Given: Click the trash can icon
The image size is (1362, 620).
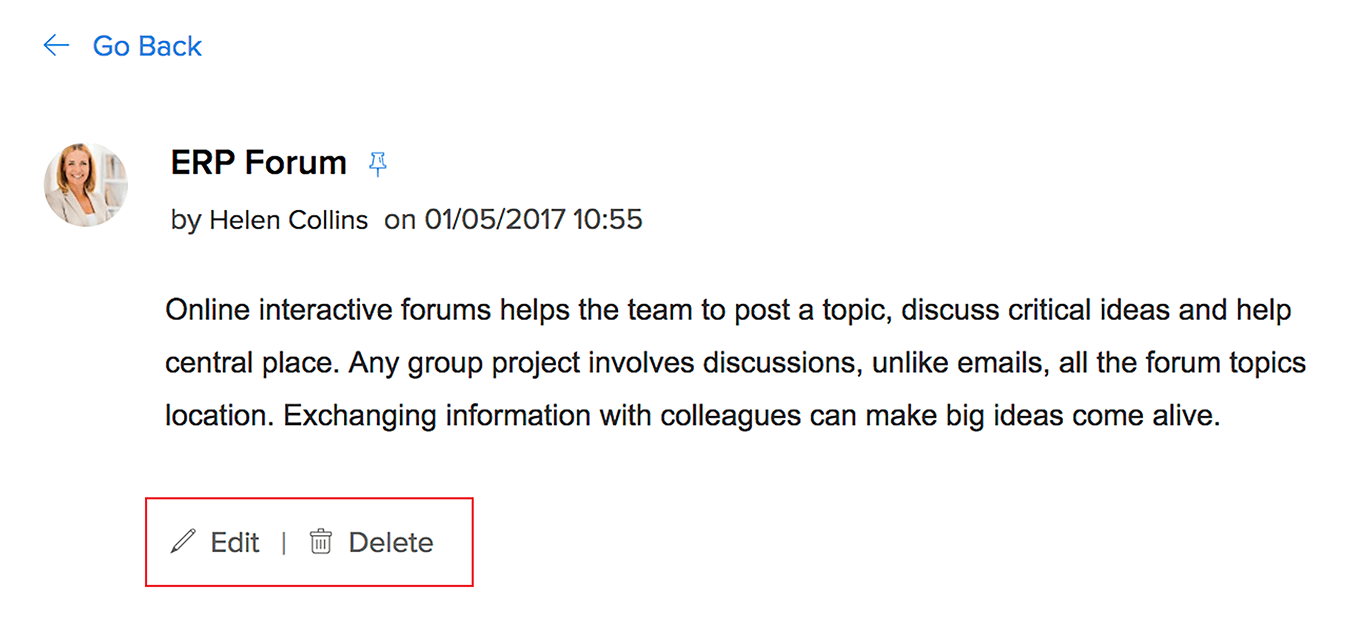Looking at the screenshot, I should click(320, 542).
